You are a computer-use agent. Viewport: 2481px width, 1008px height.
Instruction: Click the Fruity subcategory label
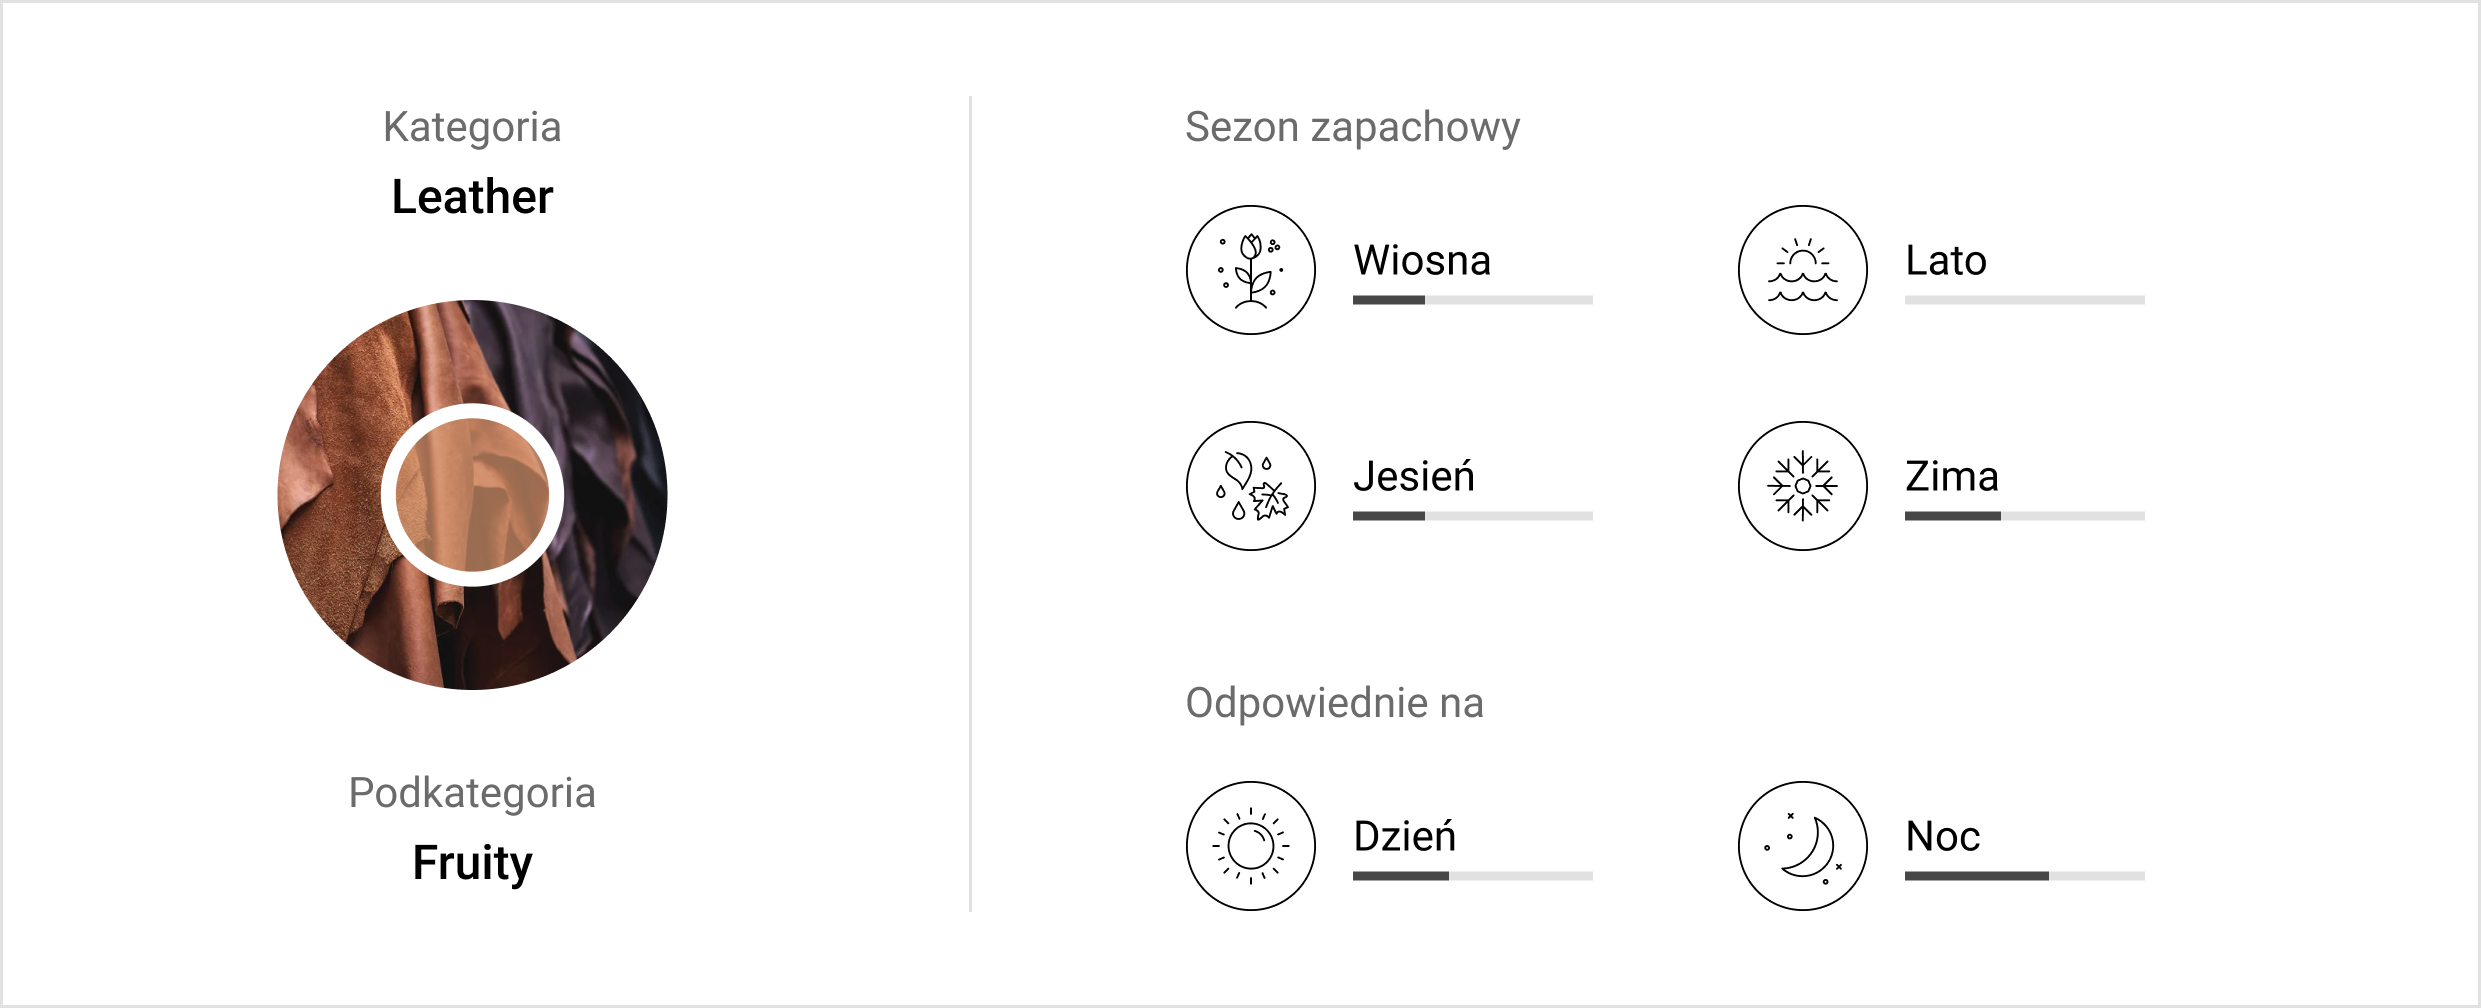pyautogui.click(x=472, y=863)
